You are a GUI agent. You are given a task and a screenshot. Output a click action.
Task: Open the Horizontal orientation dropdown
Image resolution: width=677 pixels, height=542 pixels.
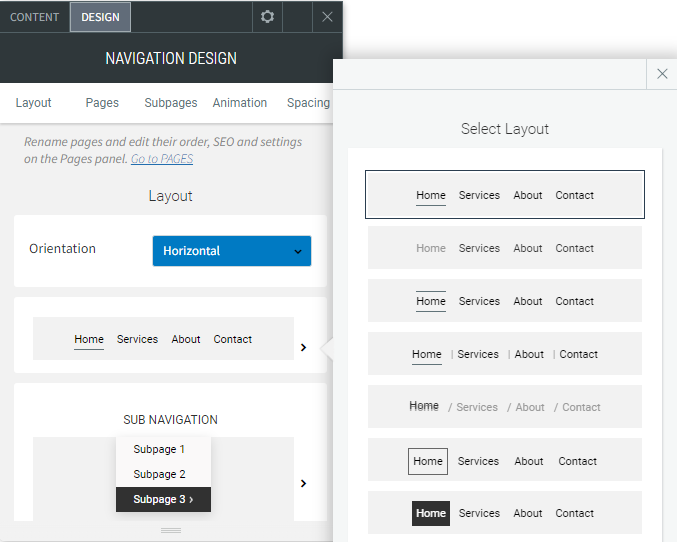point(232,251)
